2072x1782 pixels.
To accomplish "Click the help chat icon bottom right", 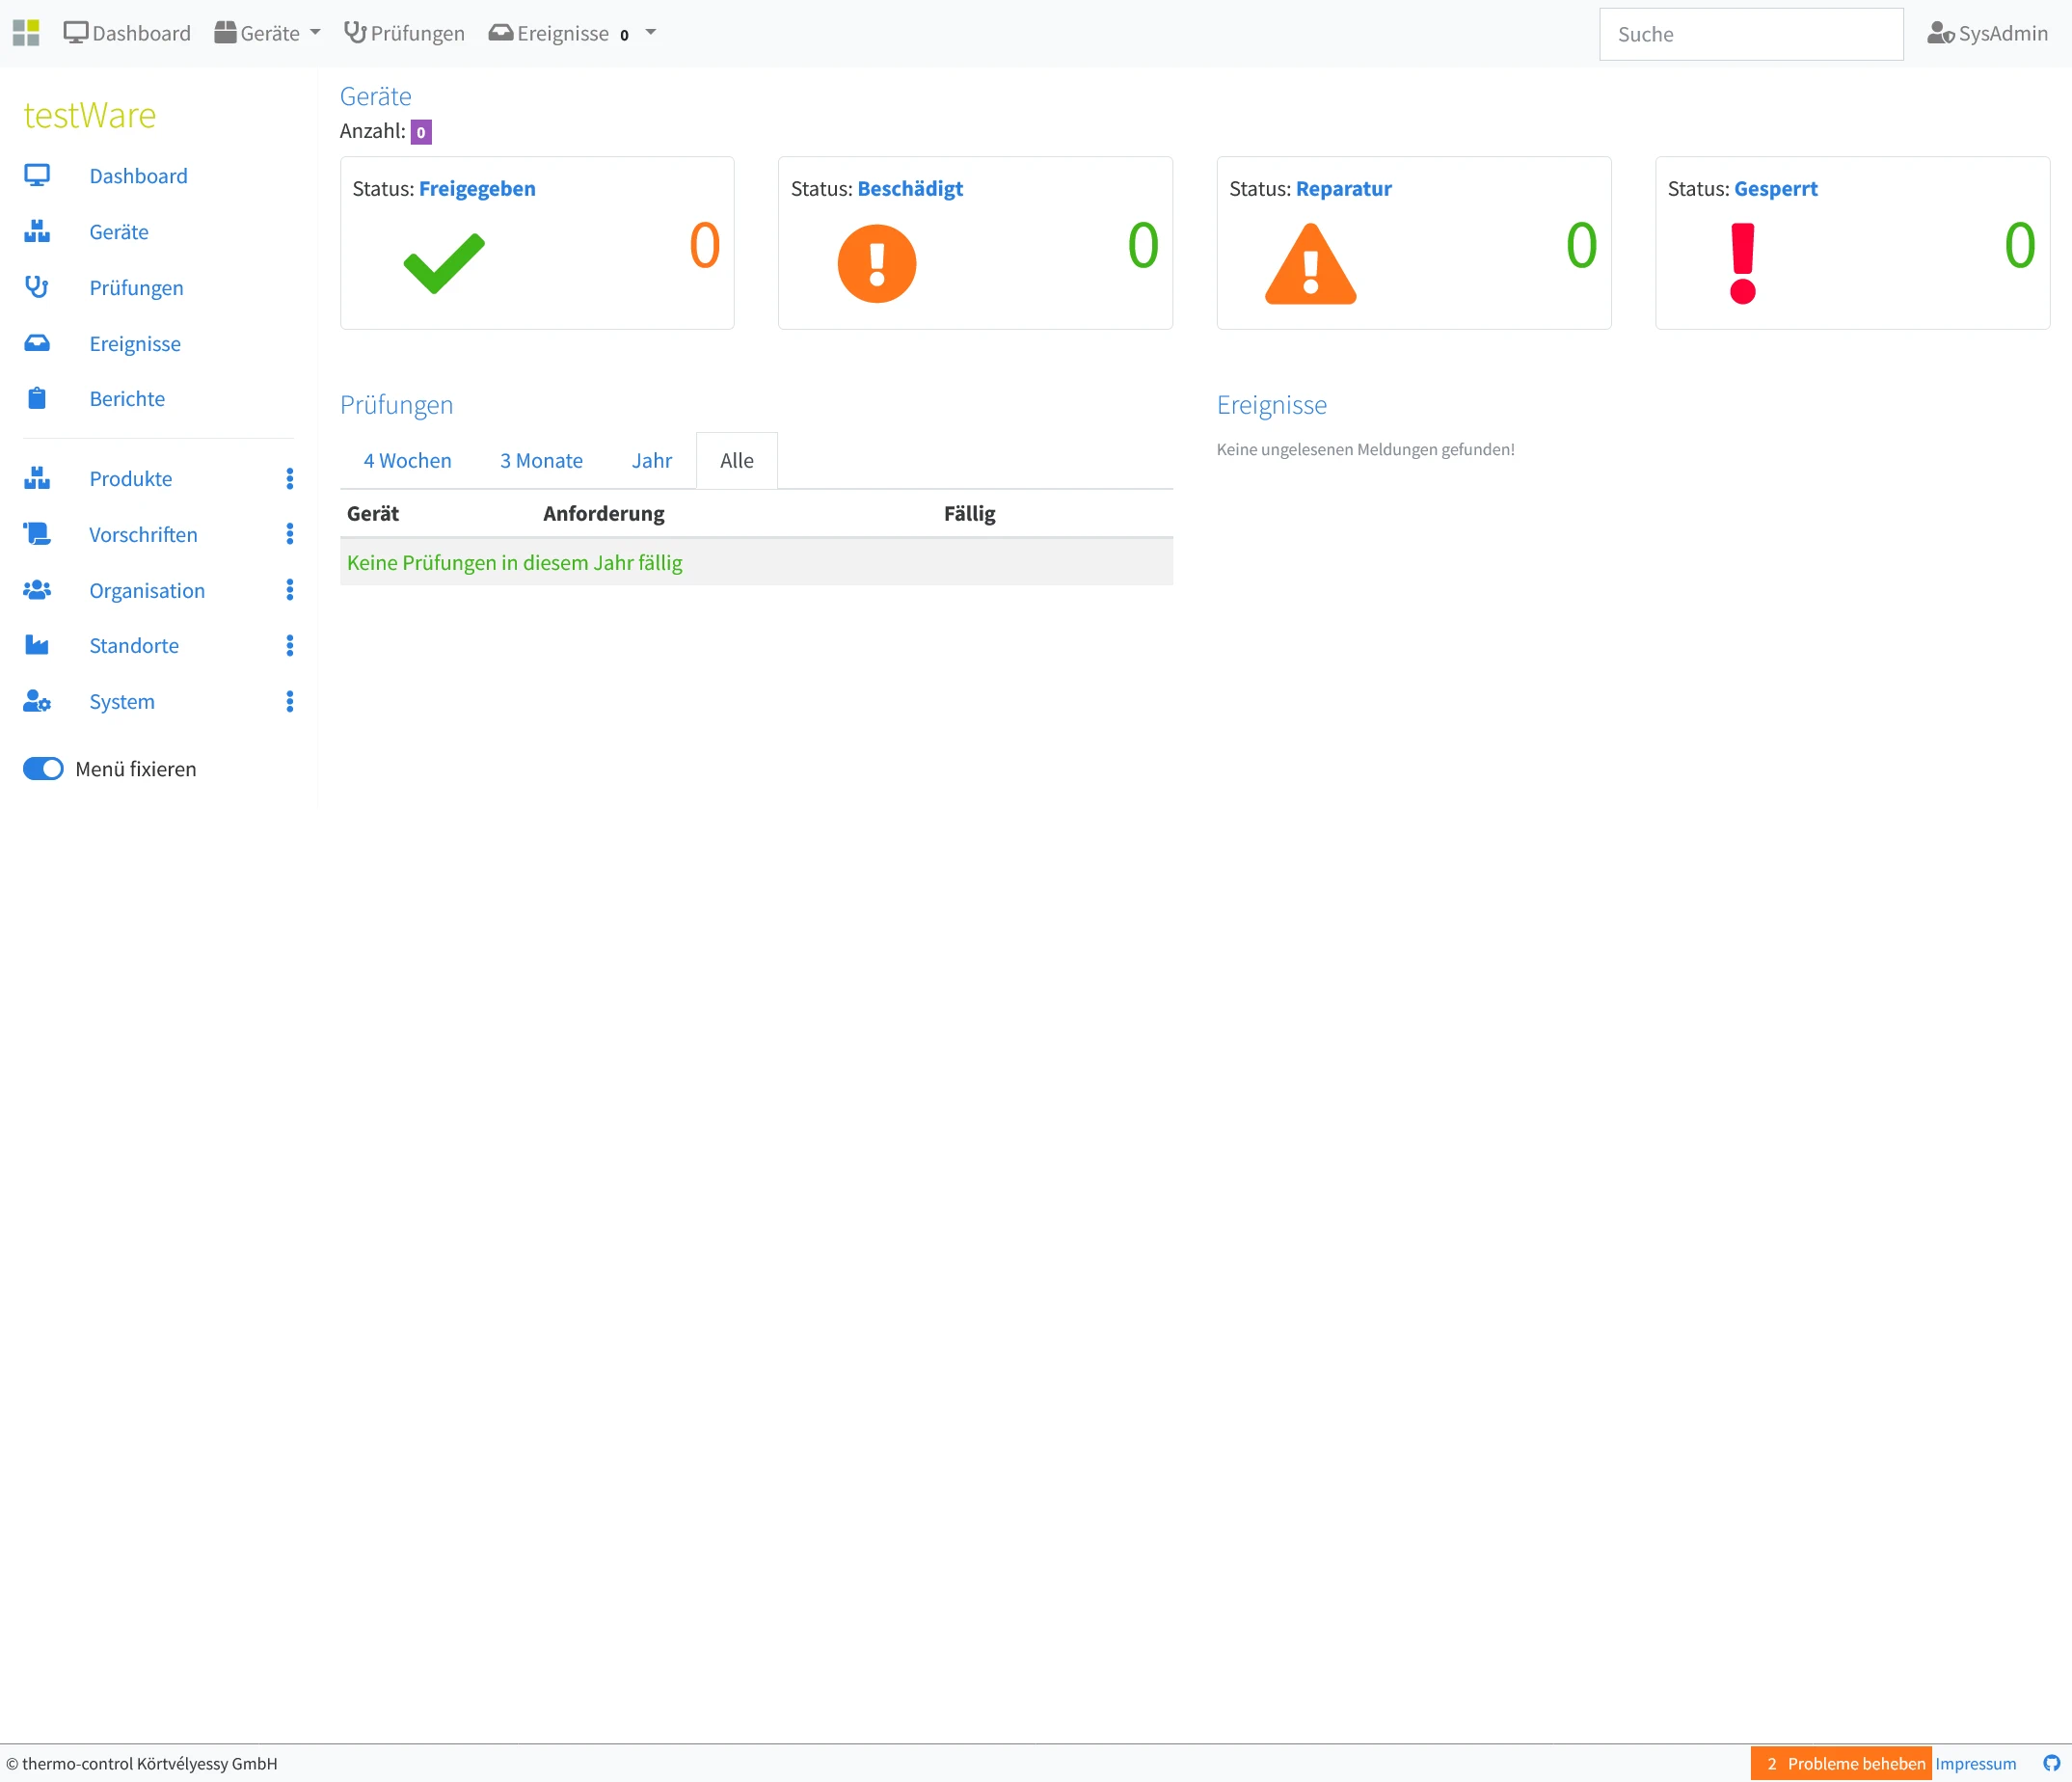I will click(x=2048, y=1763).
